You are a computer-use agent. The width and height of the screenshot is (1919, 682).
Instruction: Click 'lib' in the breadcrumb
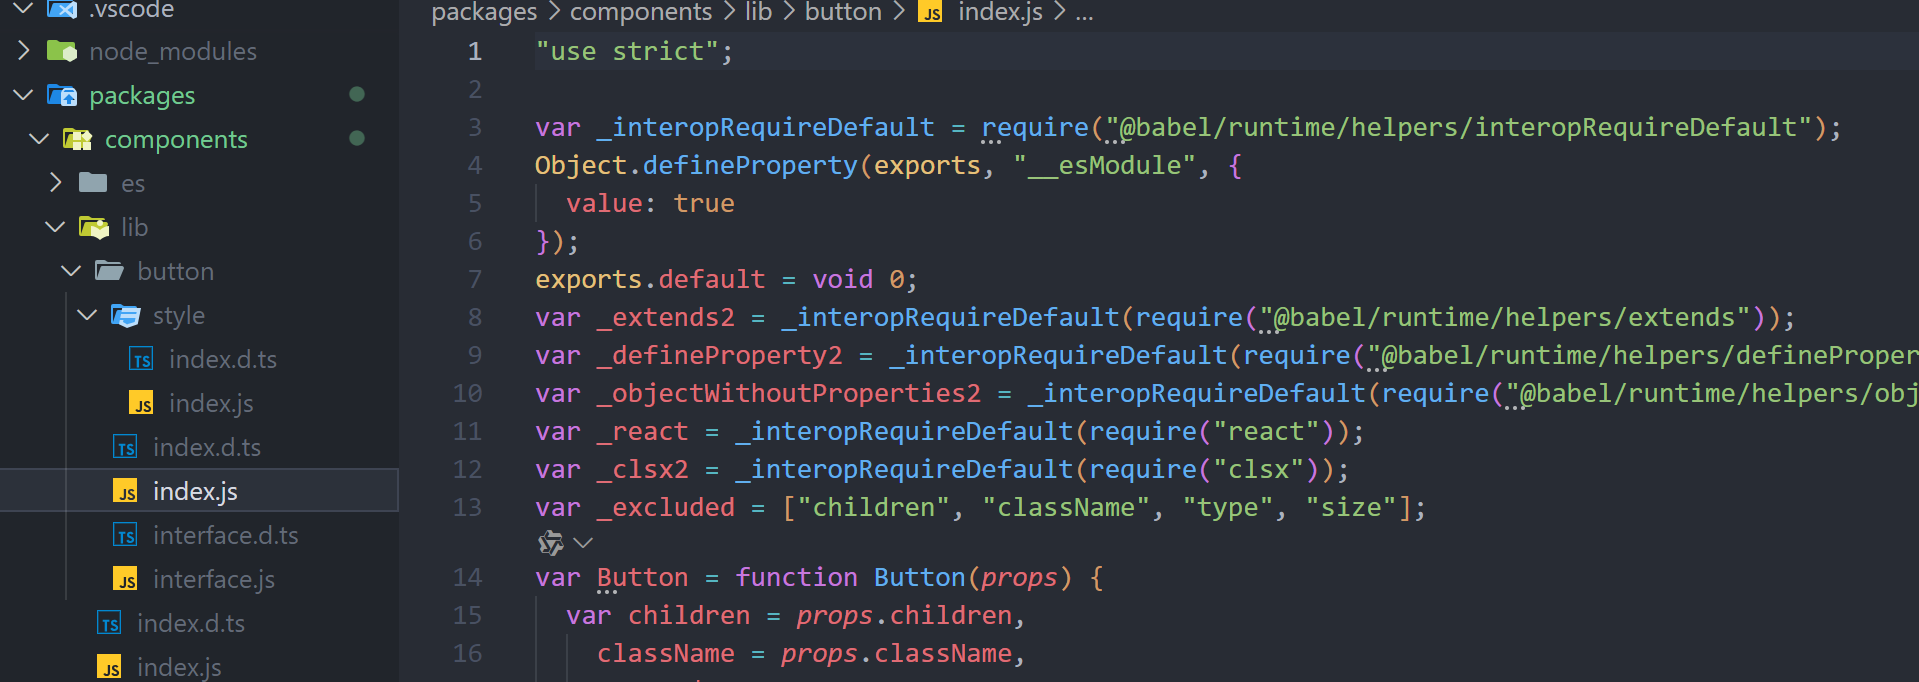tap(759, 12)
